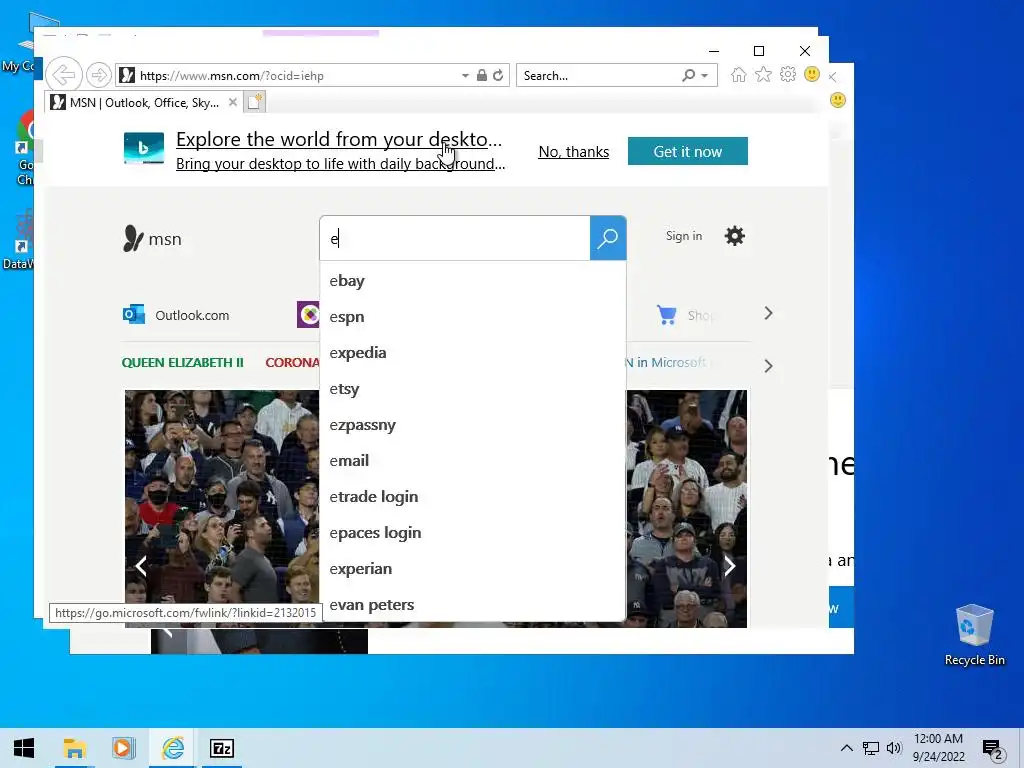This screenshot has width=1024, height=768.
Task: Go back with the browser back arrow
Action: 64,75
